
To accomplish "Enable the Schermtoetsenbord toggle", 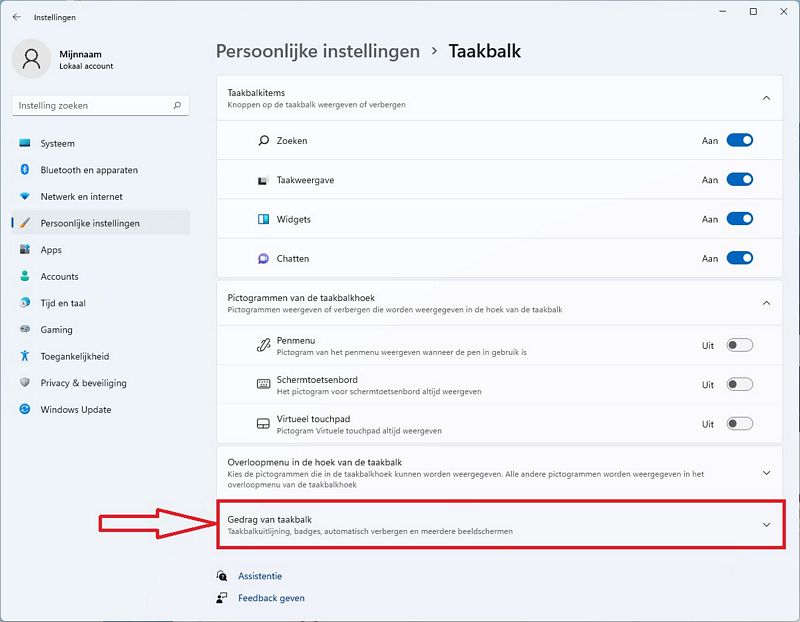I will [739, 384].
